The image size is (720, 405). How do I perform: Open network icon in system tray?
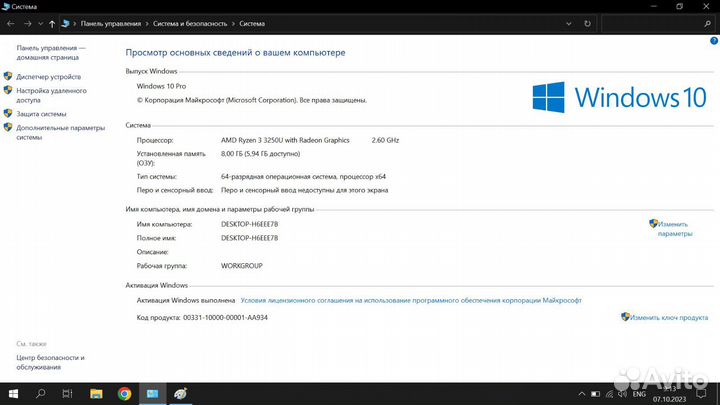(609, 394)
